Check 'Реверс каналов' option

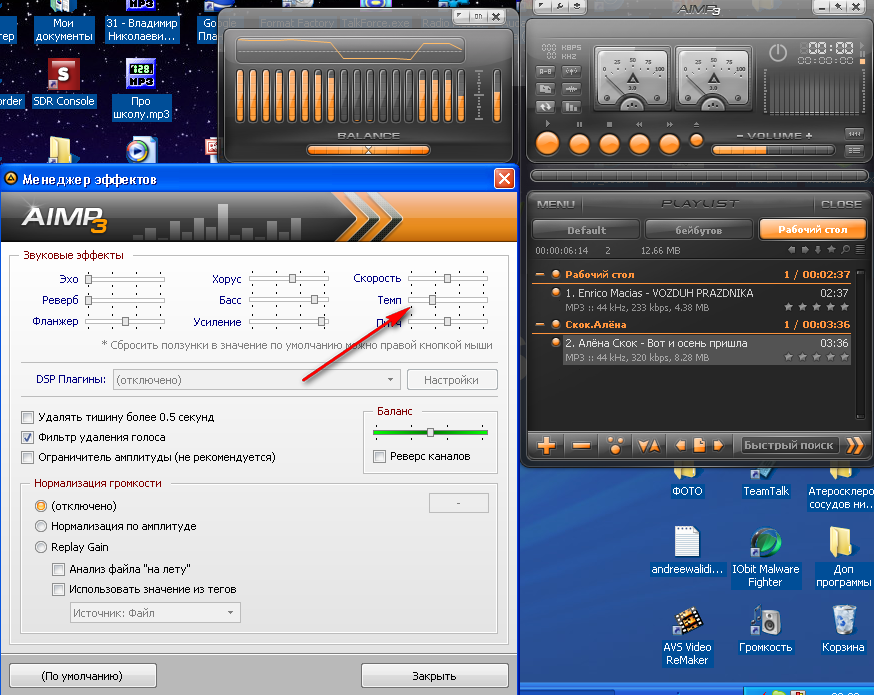[x=380, y=456]
